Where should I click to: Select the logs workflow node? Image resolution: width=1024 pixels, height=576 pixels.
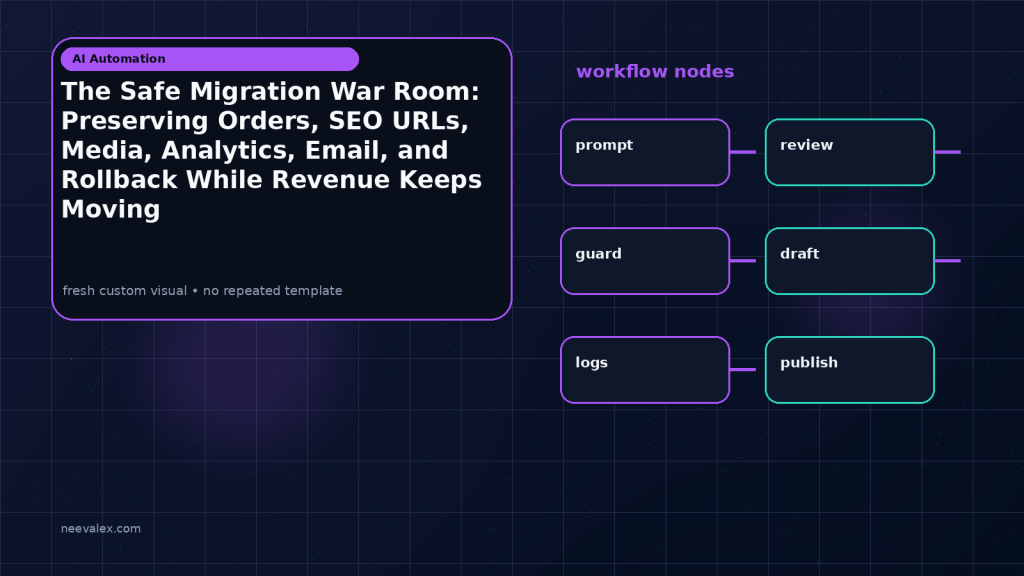point(645,370)
